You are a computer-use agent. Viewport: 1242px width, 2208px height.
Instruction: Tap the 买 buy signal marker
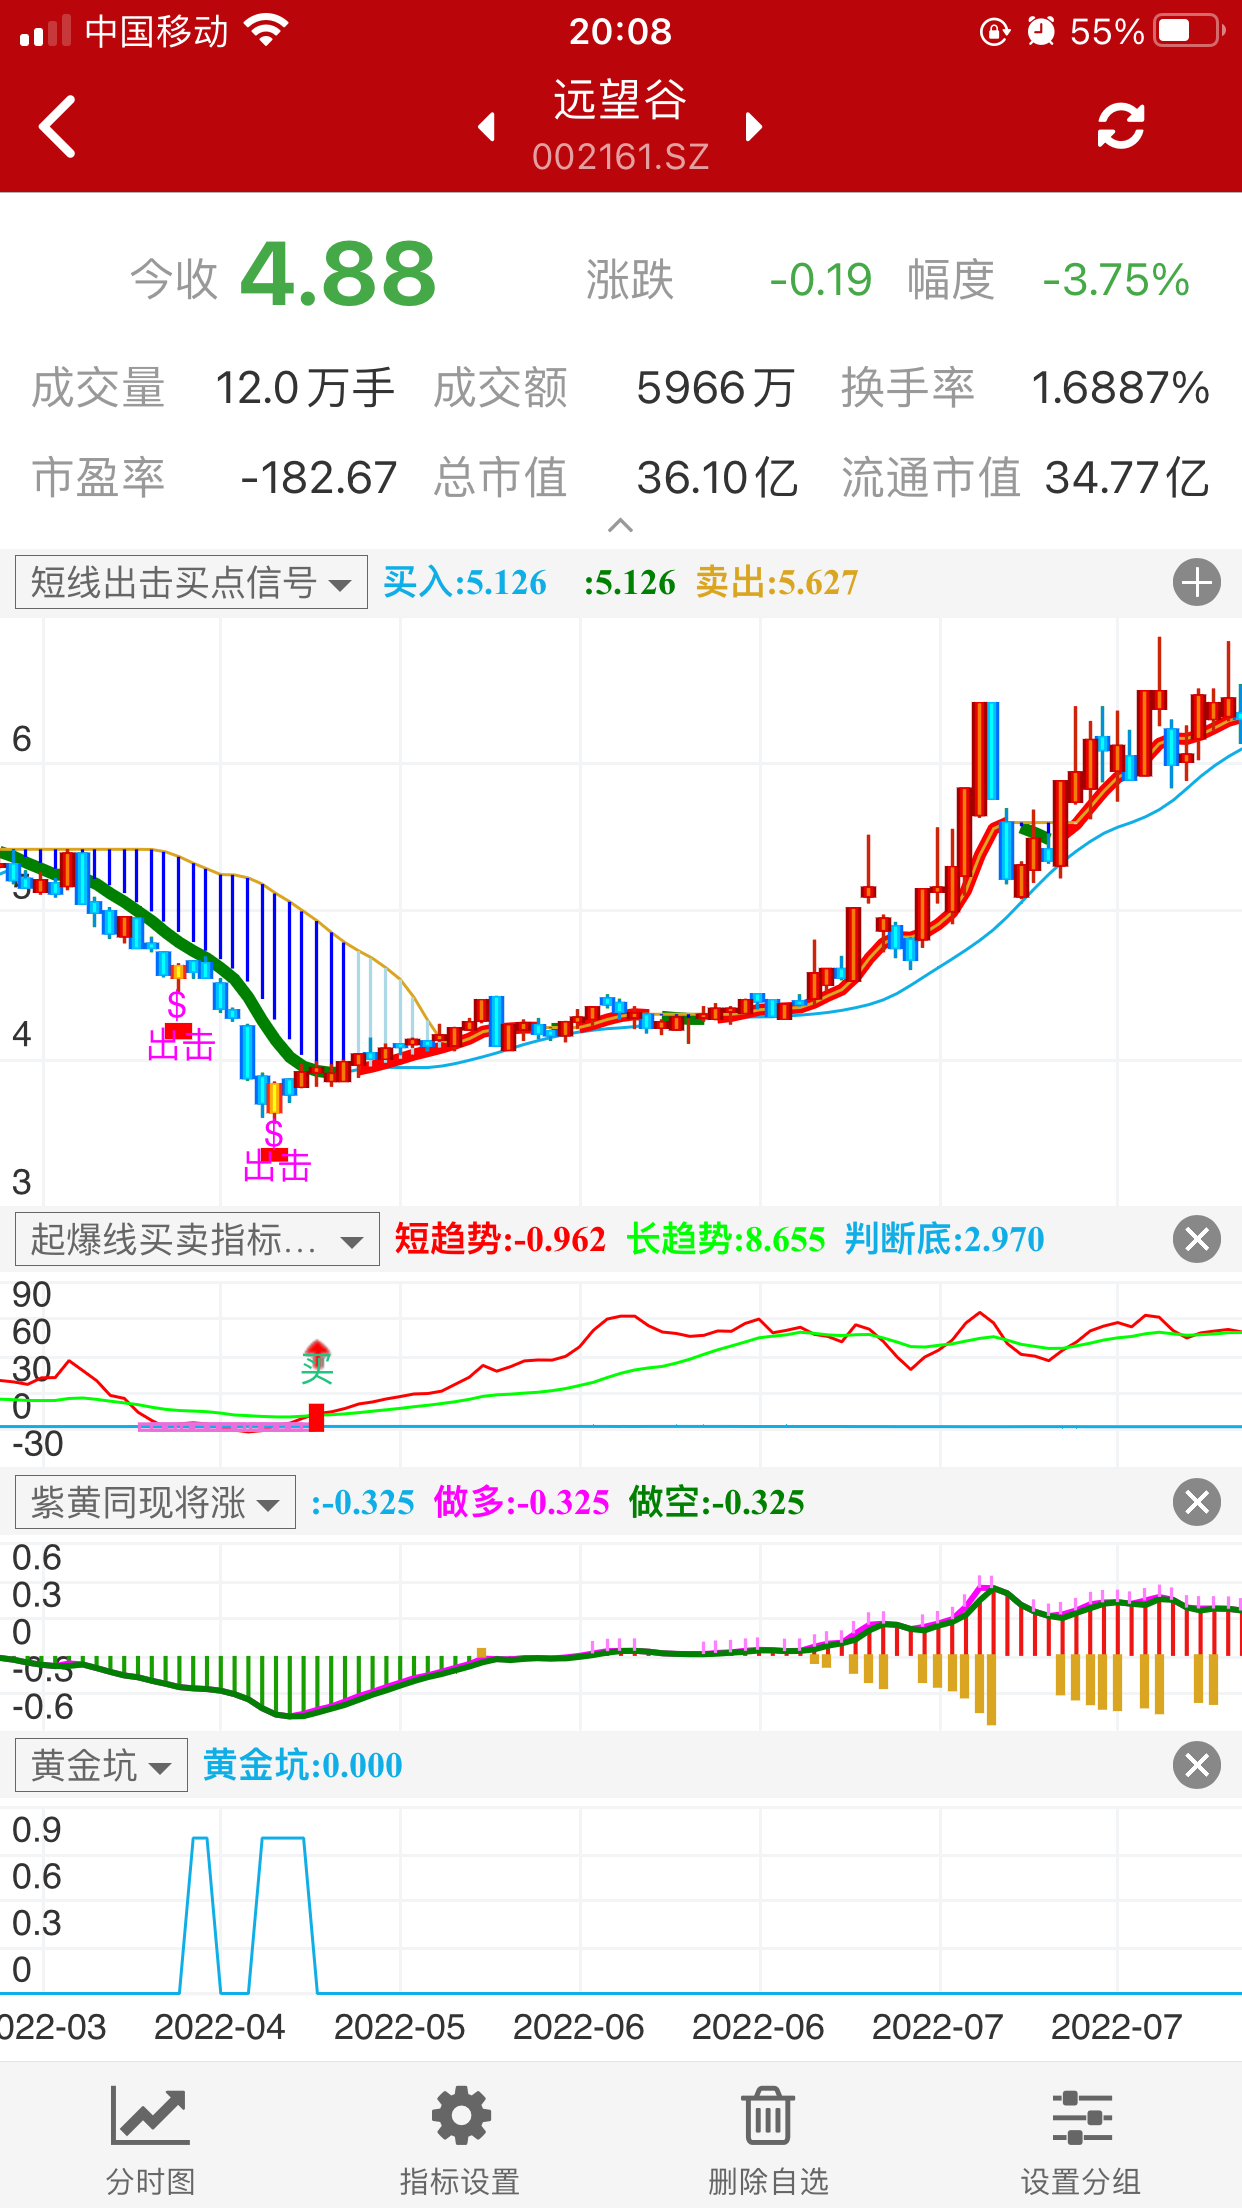pyautogui.click(x=317, y=1364)
